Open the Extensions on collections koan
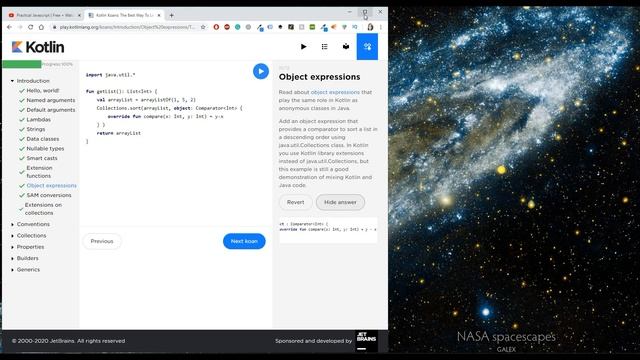 coord(43,209)
